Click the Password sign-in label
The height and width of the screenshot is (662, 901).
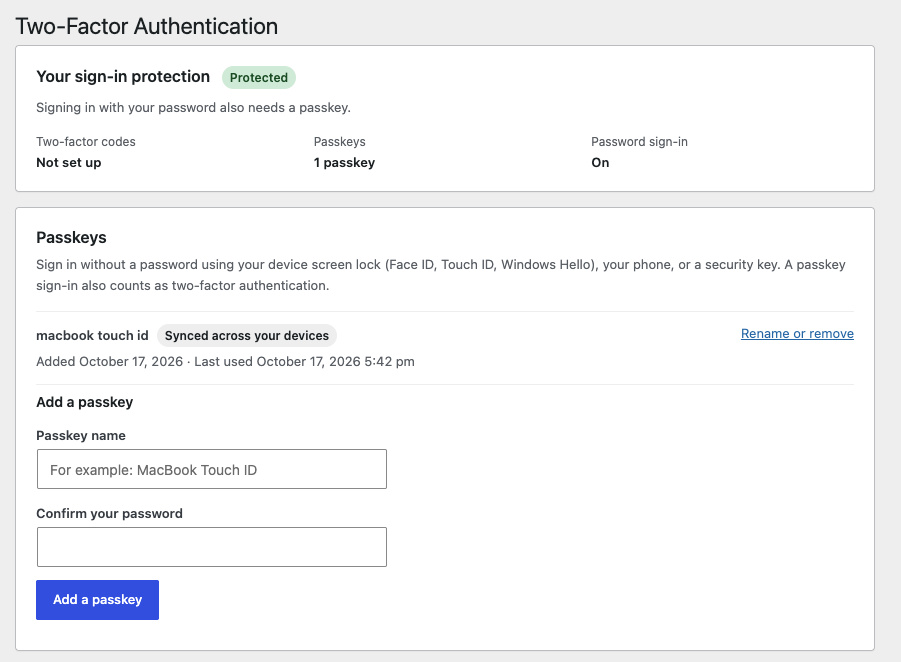point(639,142)
